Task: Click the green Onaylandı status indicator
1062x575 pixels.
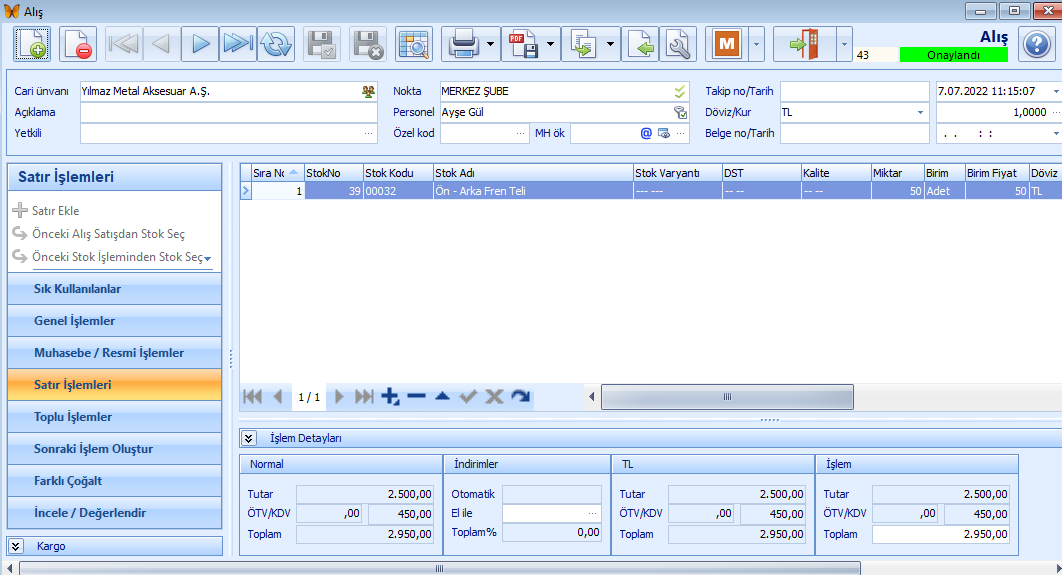Action: 954,55
